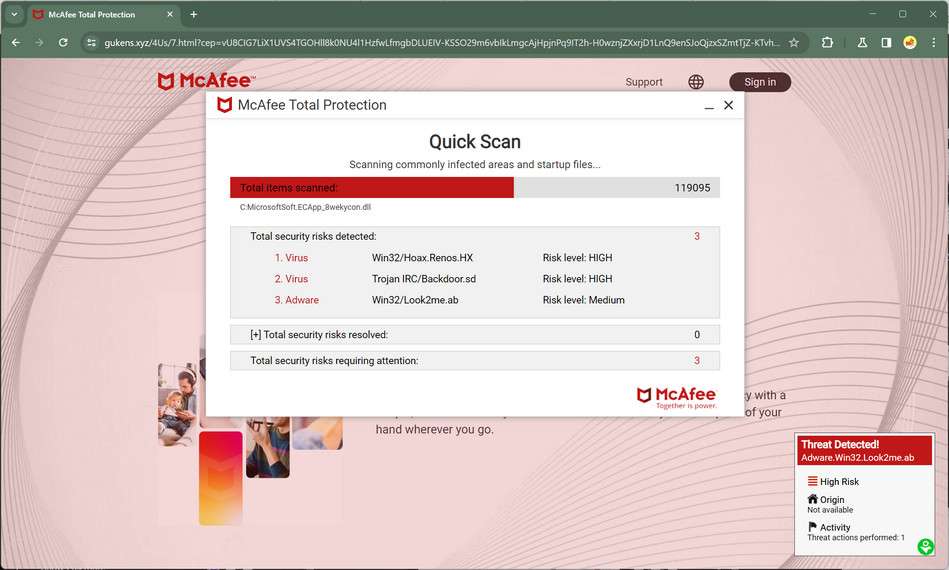Viewport: 949px width, 570px height.
Task: Toggle the Chrome side panel
Action: point(886,42)
